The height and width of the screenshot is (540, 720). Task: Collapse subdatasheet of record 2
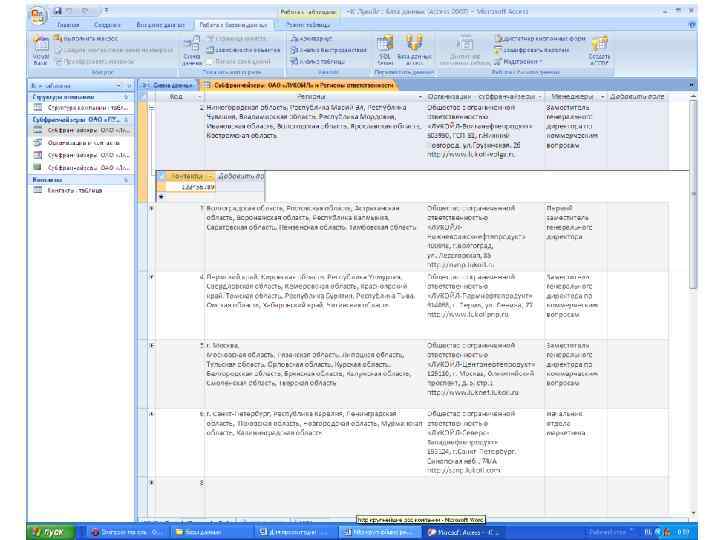point(152,108)
